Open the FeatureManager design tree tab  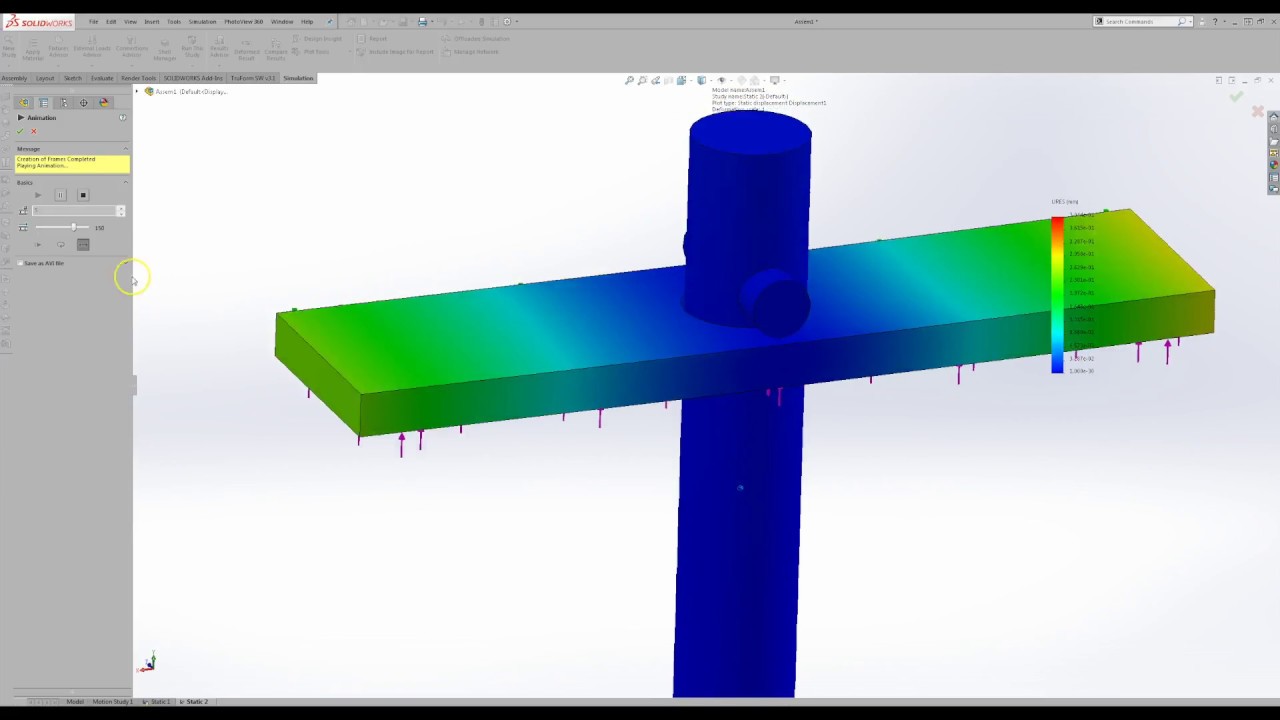[x=24, y=102]
